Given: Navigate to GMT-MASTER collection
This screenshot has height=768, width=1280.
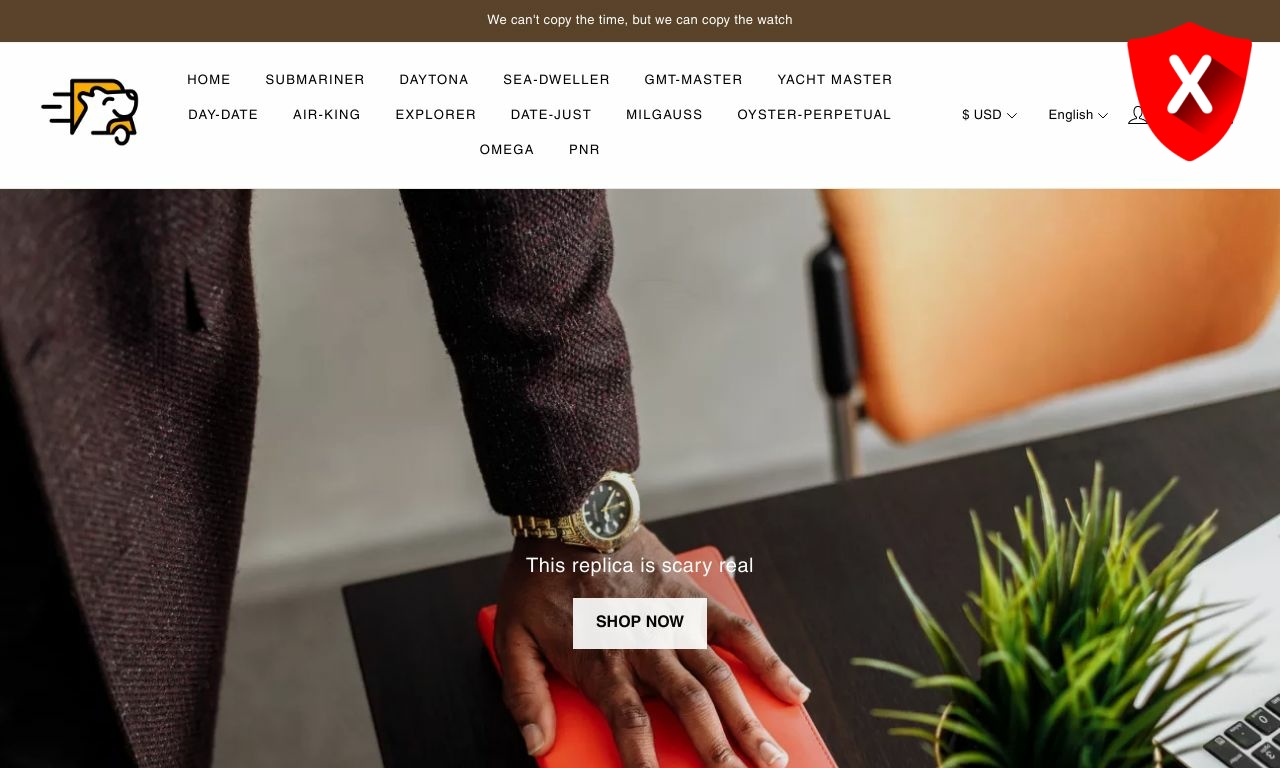Looking at the screenshot, I should point(693,80).
